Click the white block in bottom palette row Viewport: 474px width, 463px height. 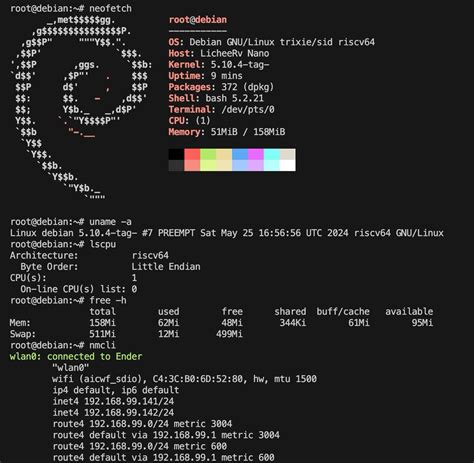[x=288, y=166]
